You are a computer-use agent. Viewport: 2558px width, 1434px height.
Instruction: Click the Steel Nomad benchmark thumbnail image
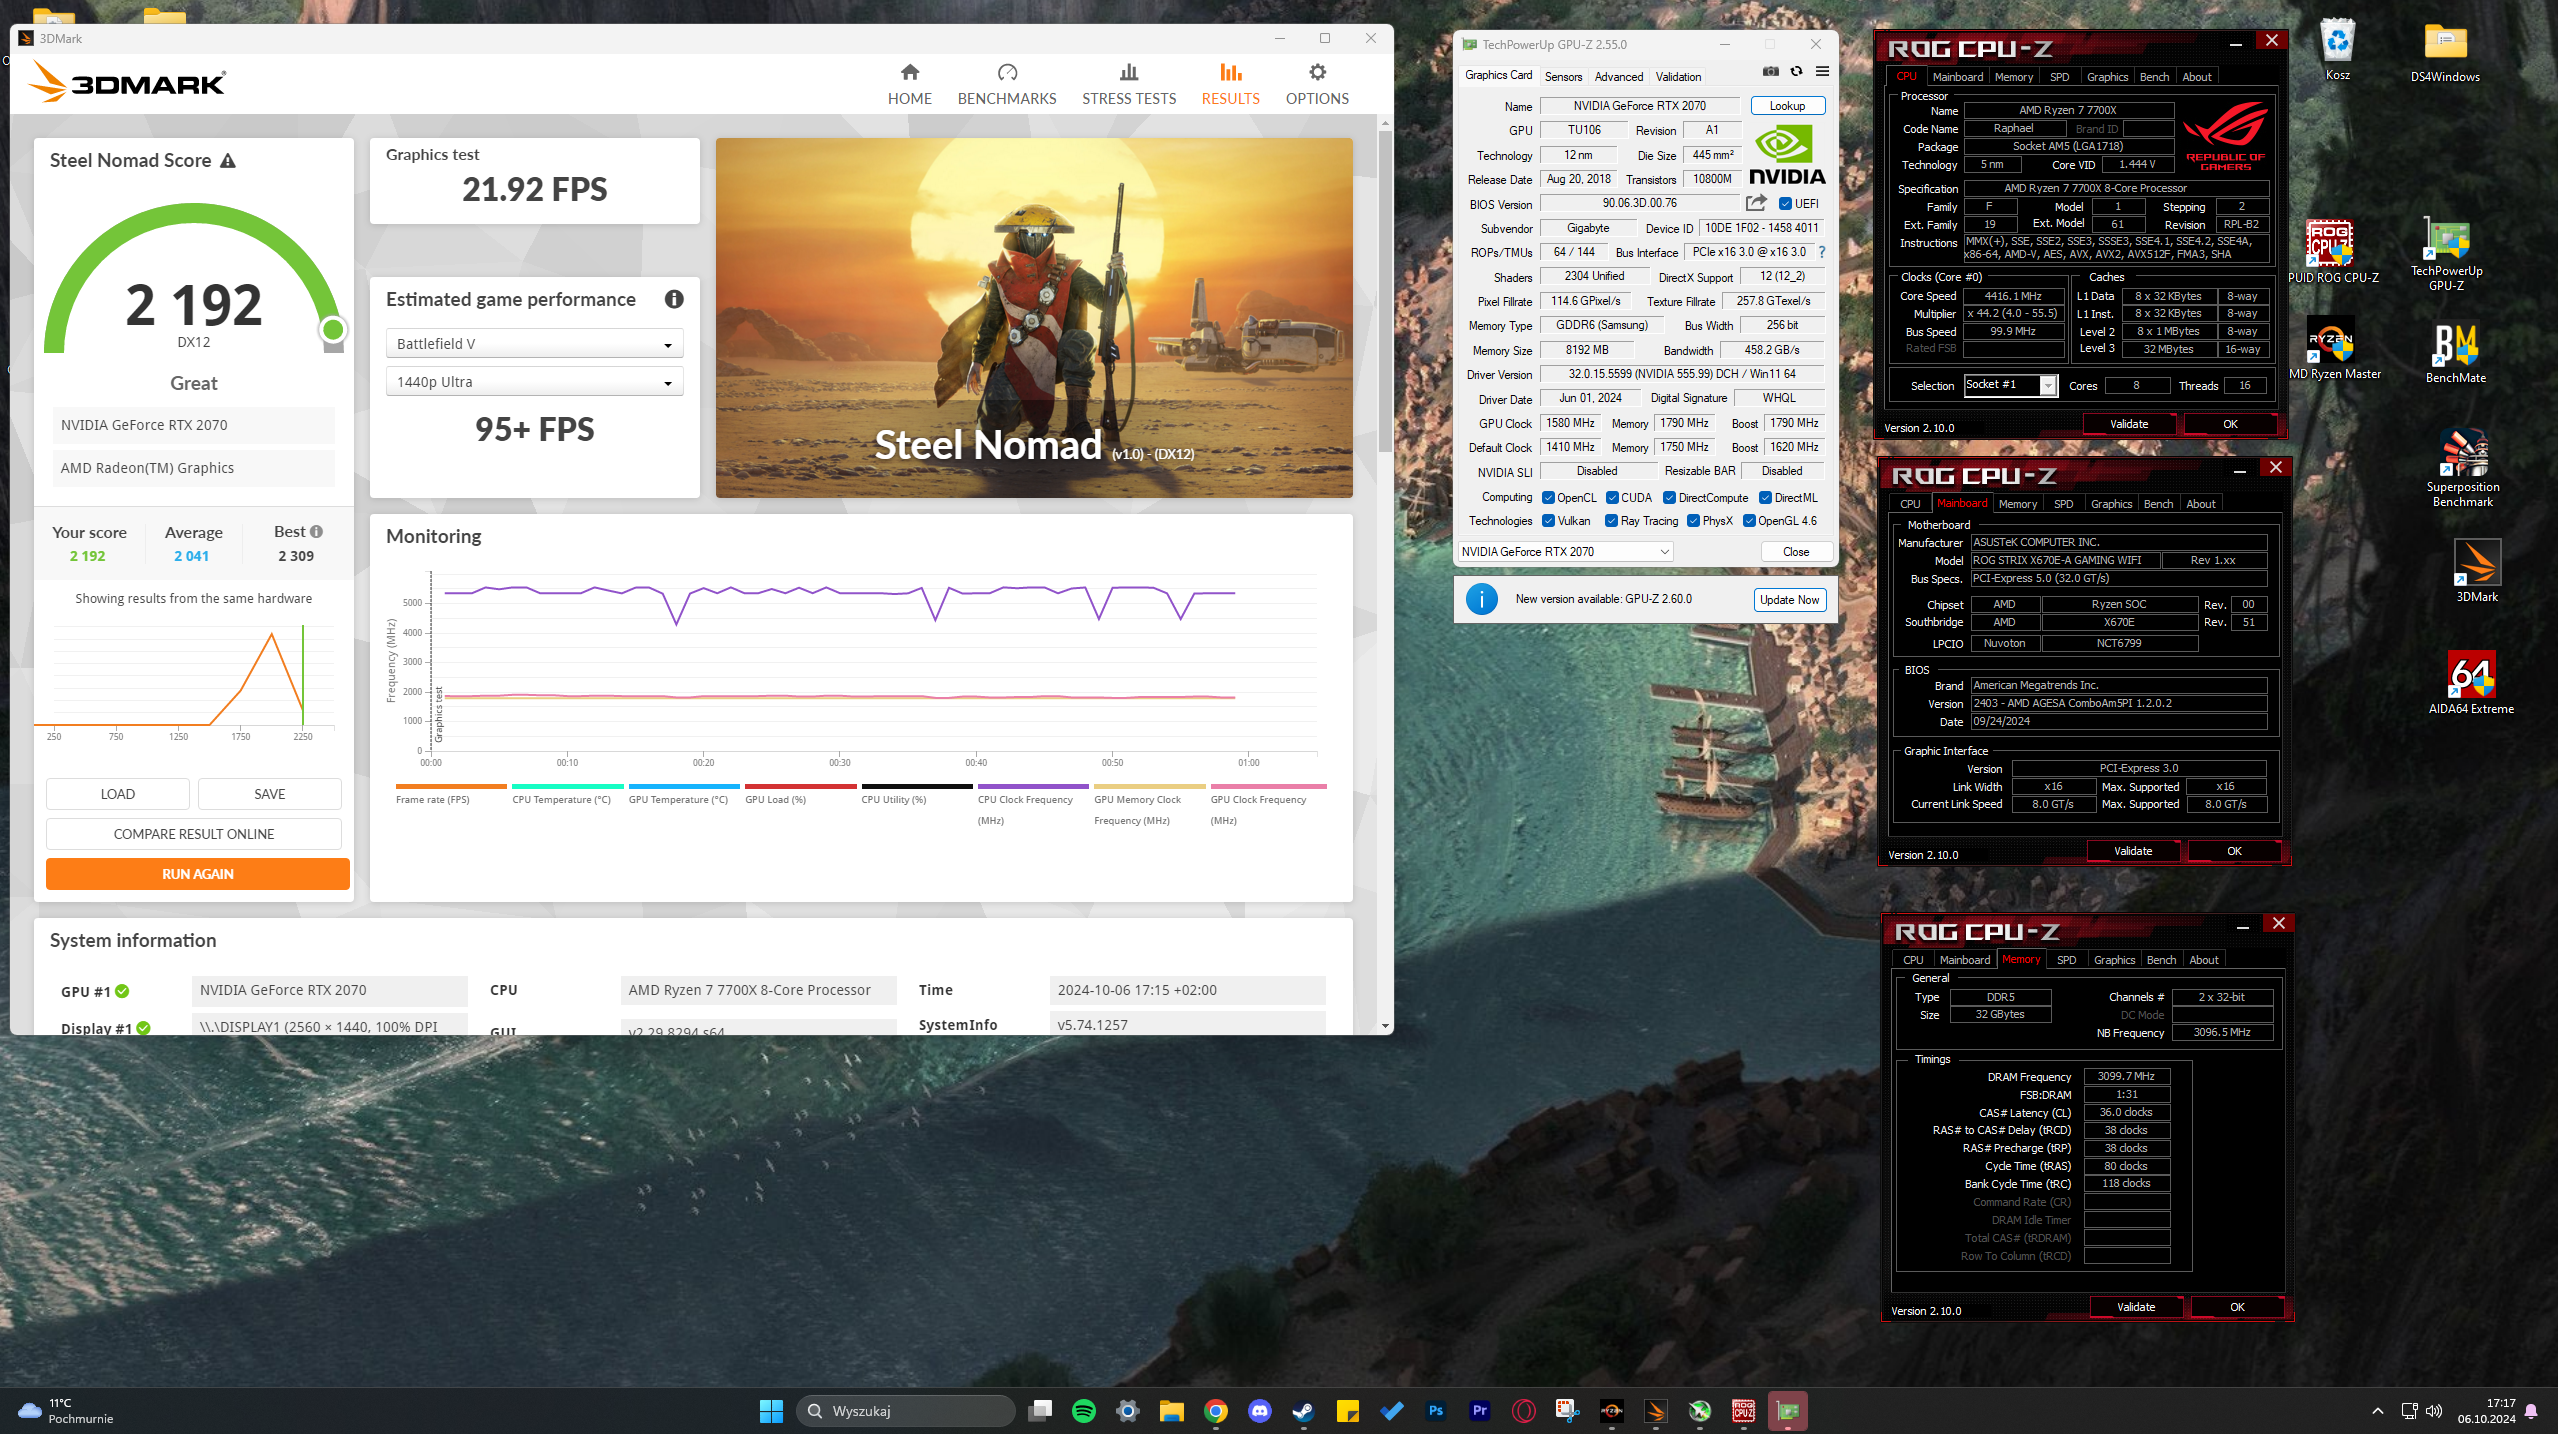1034,318
